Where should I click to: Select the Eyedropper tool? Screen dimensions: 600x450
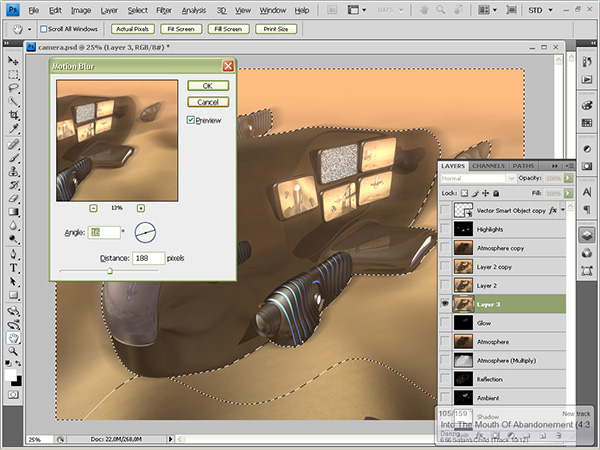(x=14, y=129)
